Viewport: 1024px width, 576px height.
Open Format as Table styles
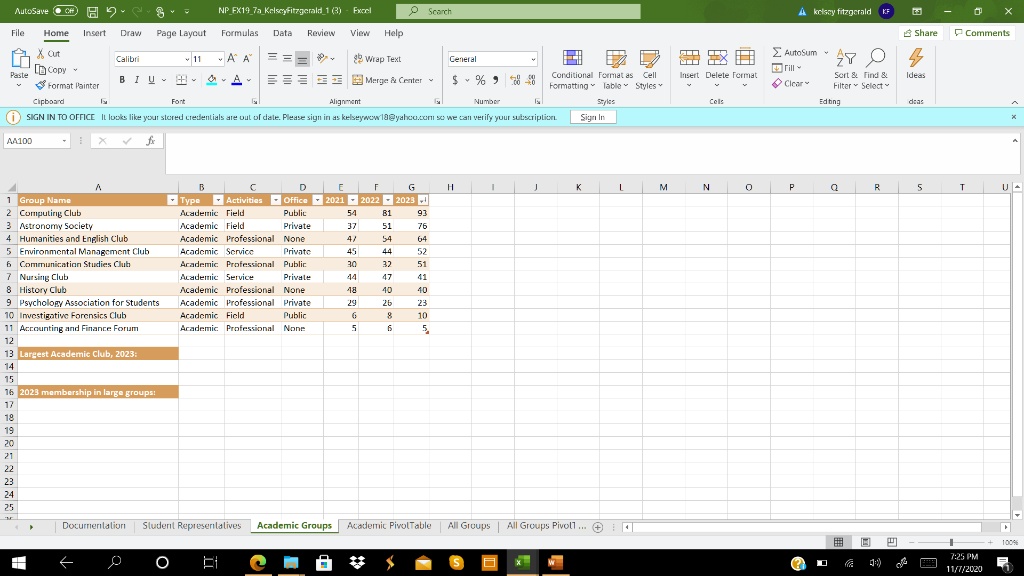point(615,72)
